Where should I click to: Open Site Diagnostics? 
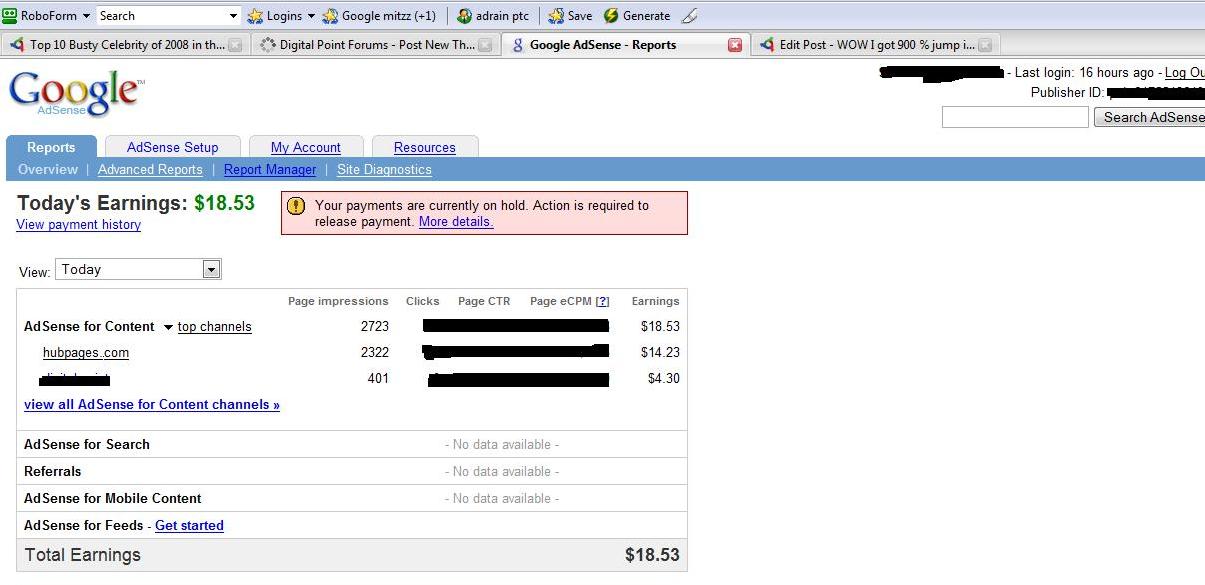tap(384, 170)
